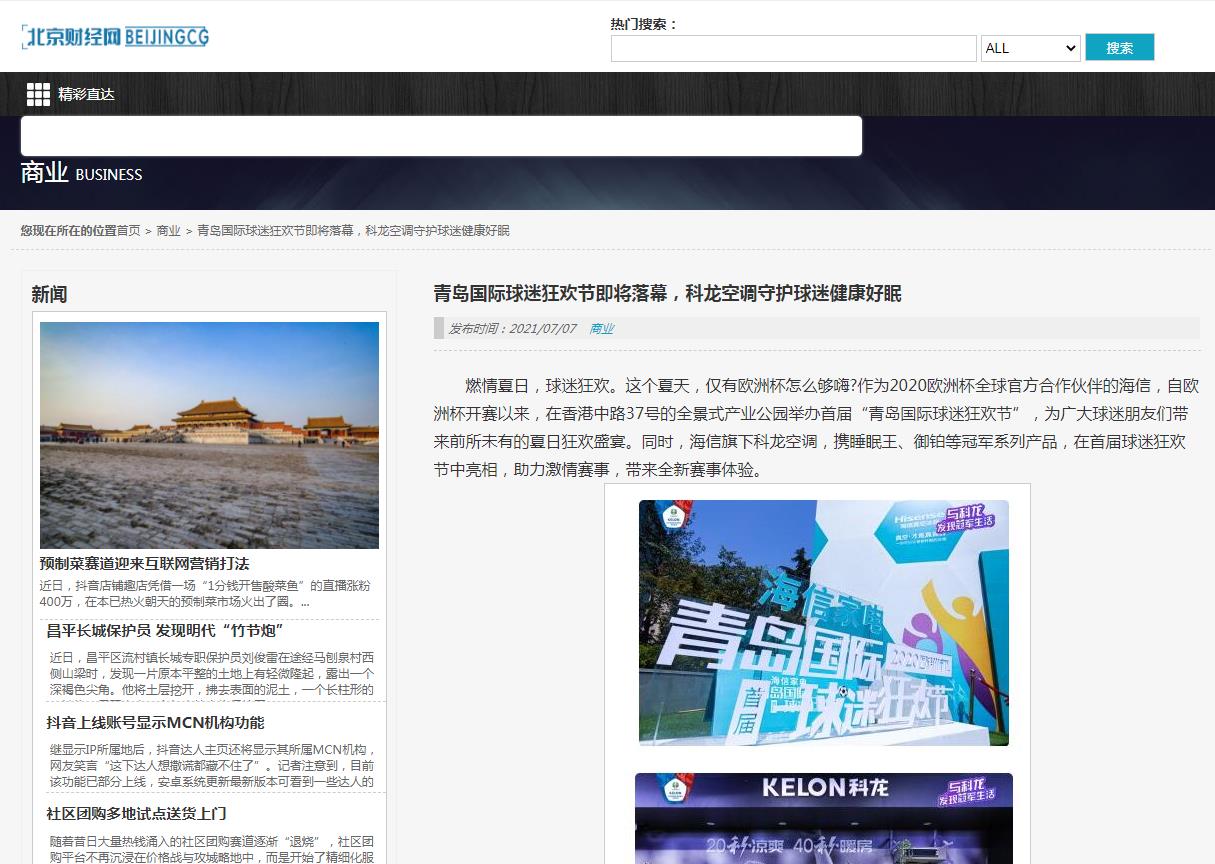Open the 首页 breadcrumb link
Image resolution: width=1215 pixels, height=864 pixels.
[x=129, y=230]
